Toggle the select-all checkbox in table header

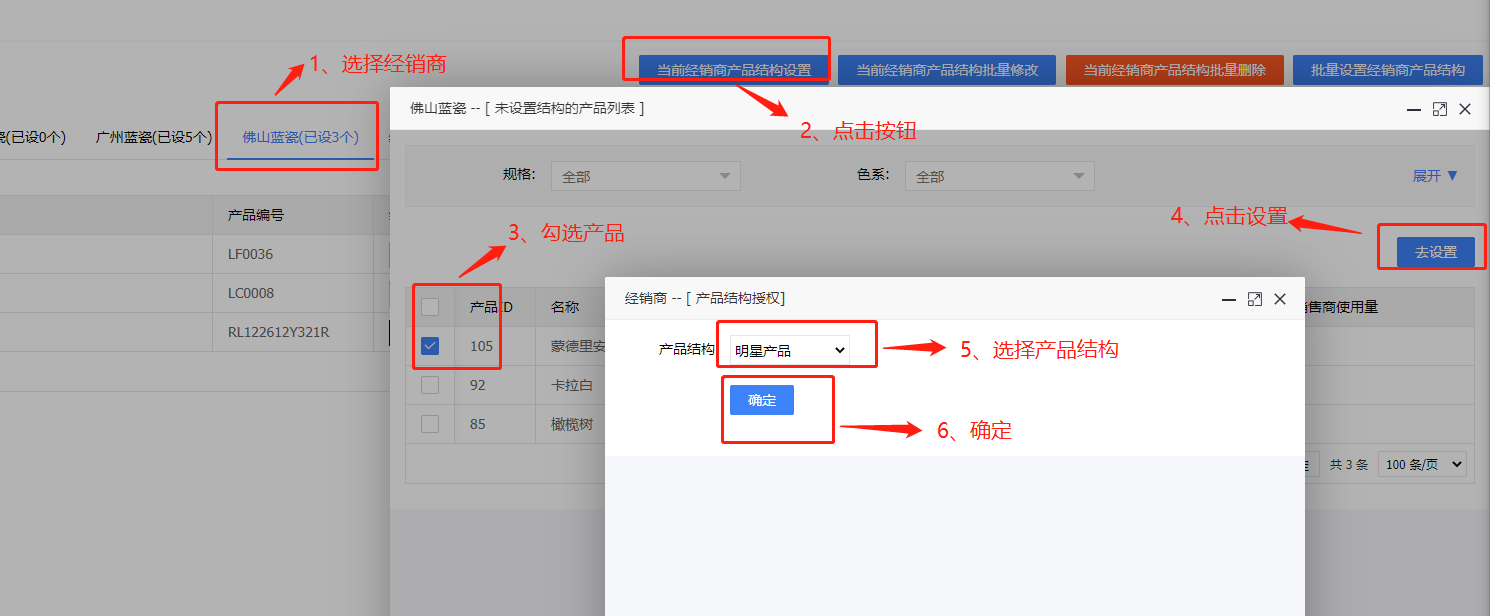(x=430, y=307)
